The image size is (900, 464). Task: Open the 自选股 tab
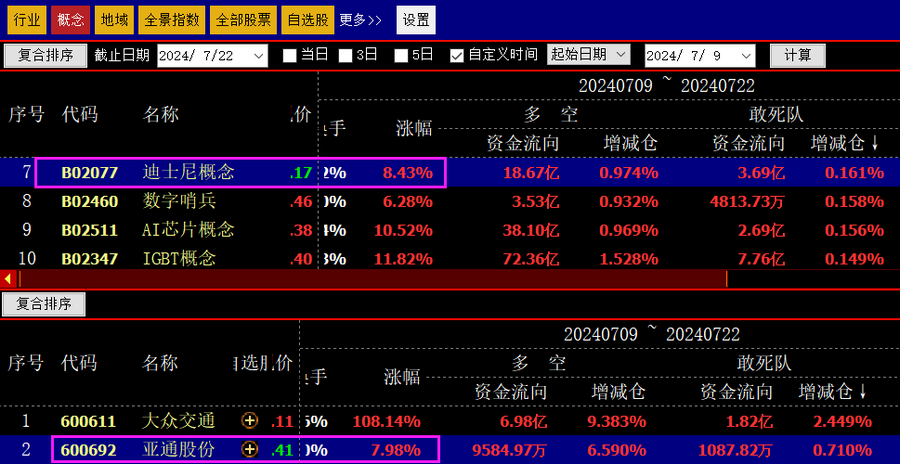pyautogui.click(x=308, y=20)
